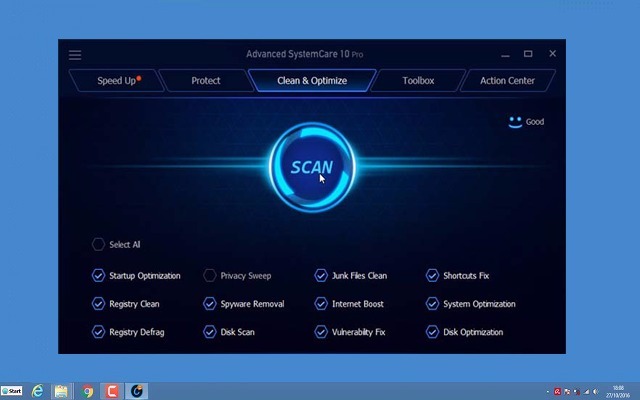This screenshot has height=400, width=640.
Task: Maximize the Advanced SystemCare window
Action: pyautogui.click(x=528, y=54)
